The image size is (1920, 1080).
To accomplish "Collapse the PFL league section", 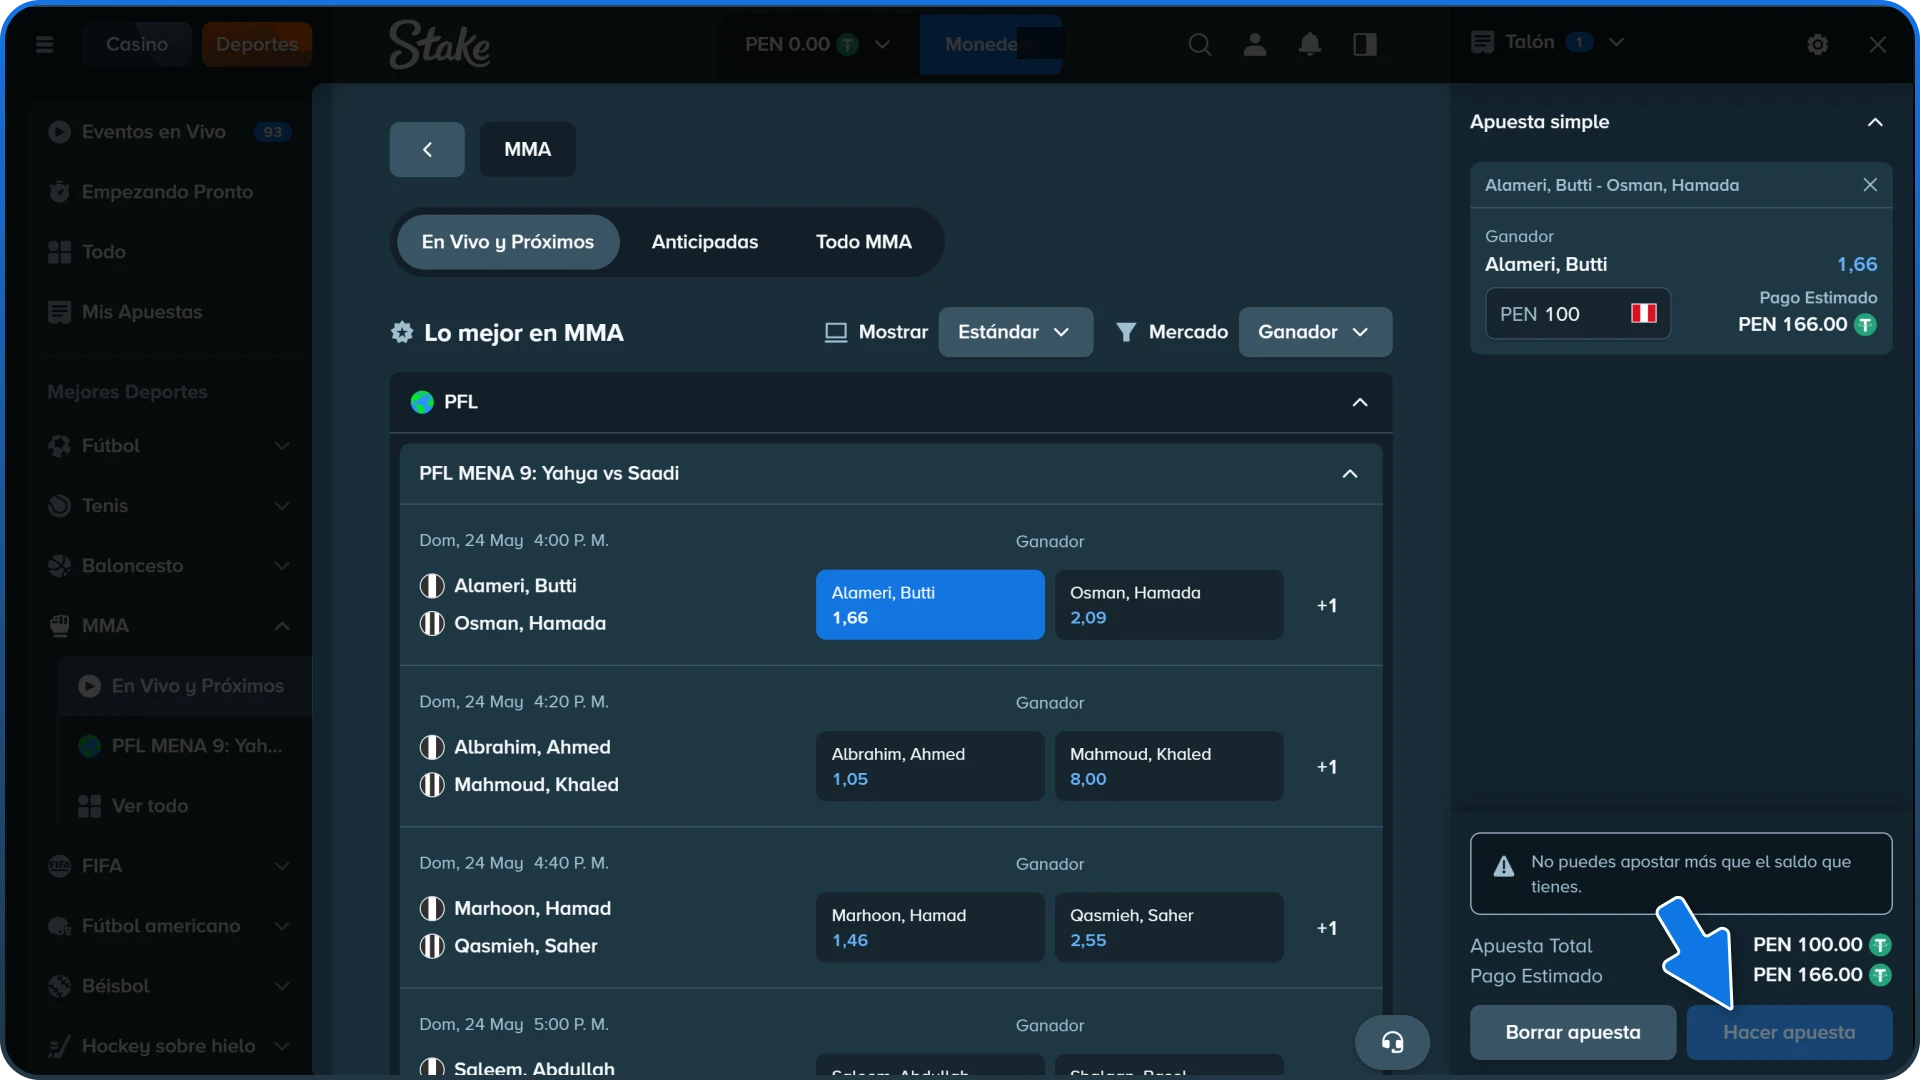I will pyautogui.click(x=1360, y=402).
